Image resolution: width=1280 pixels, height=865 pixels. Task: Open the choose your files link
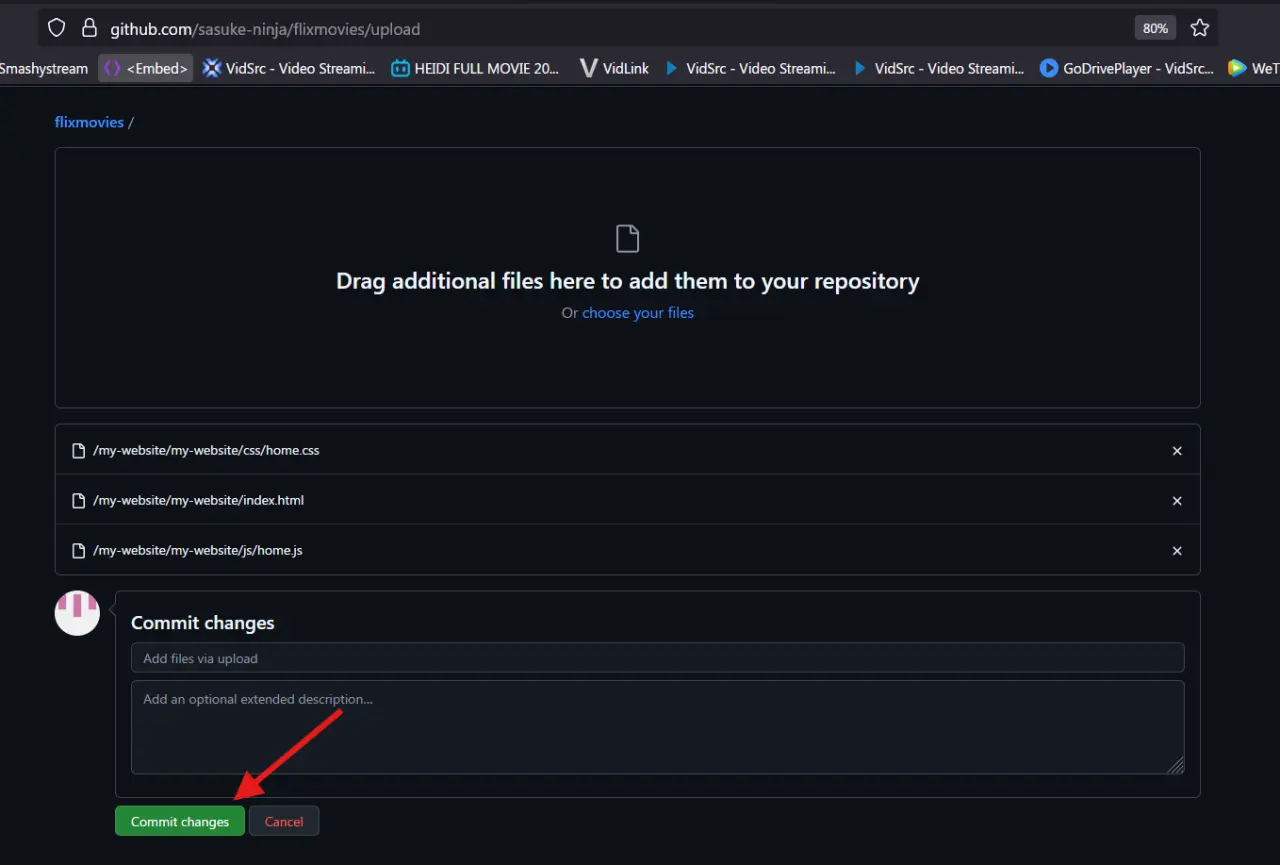pyautogui.click(x=638, y=312)
